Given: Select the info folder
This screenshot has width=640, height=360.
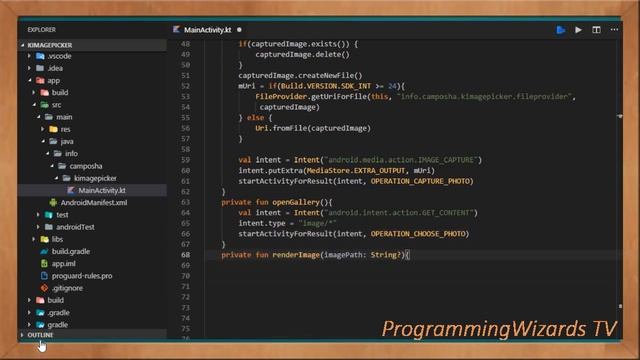Looking at the screenshot, I should [x=71, y=154].
